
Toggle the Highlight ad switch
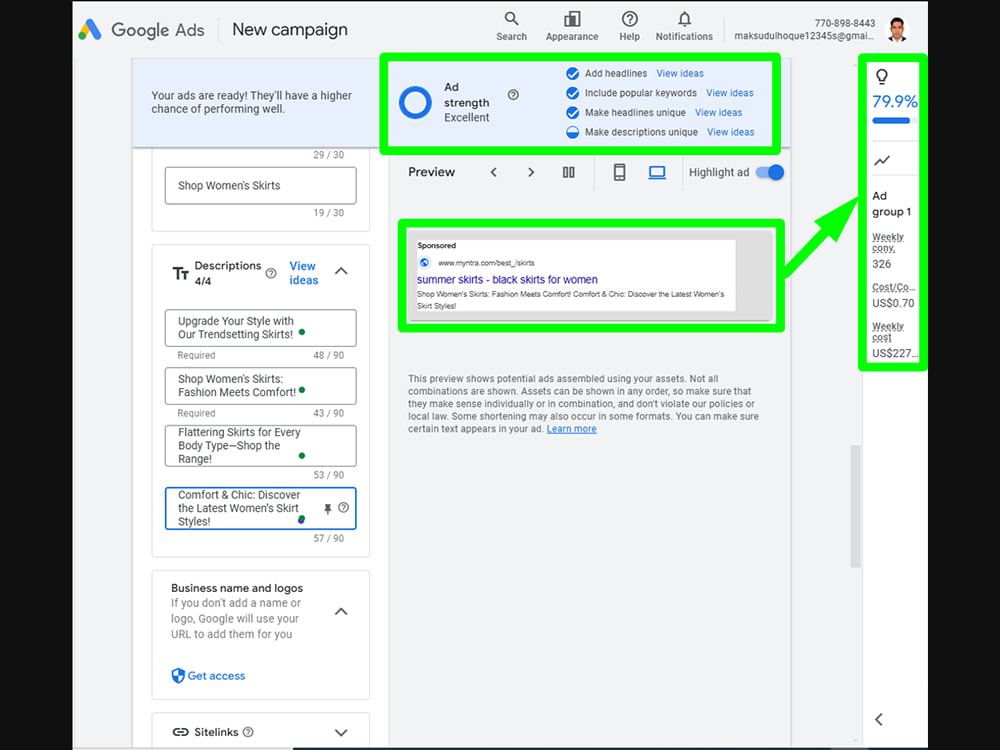click(x=770, y=172)
